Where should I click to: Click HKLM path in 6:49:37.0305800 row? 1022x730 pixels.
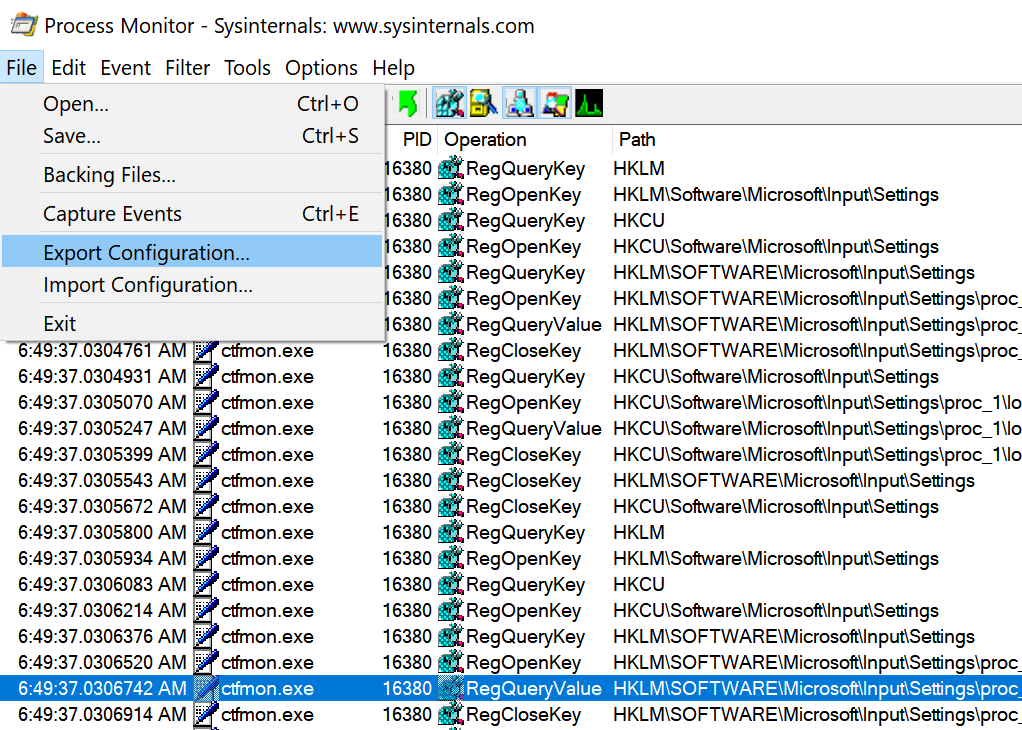639,533
